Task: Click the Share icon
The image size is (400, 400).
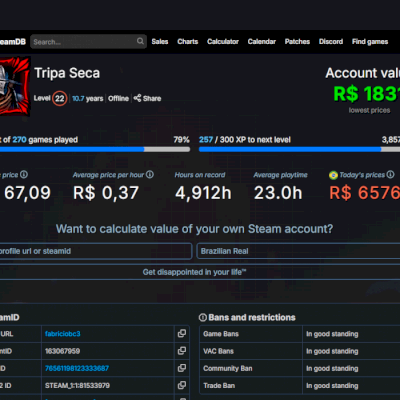Action: tap(137, 98)
